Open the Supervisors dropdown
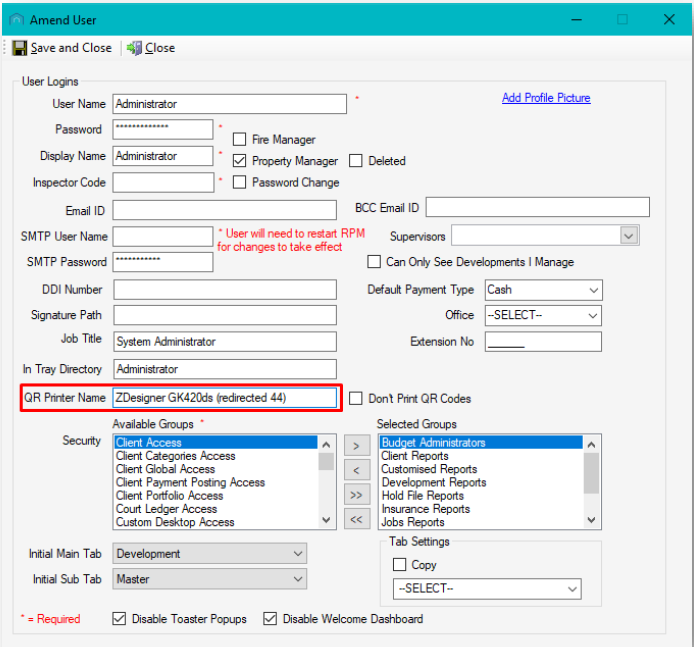 point(629,236)
